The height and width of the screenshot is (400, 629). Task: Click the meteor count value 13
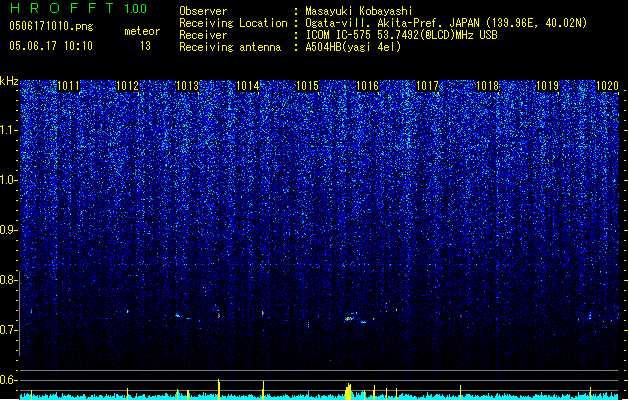coord(145,46)
